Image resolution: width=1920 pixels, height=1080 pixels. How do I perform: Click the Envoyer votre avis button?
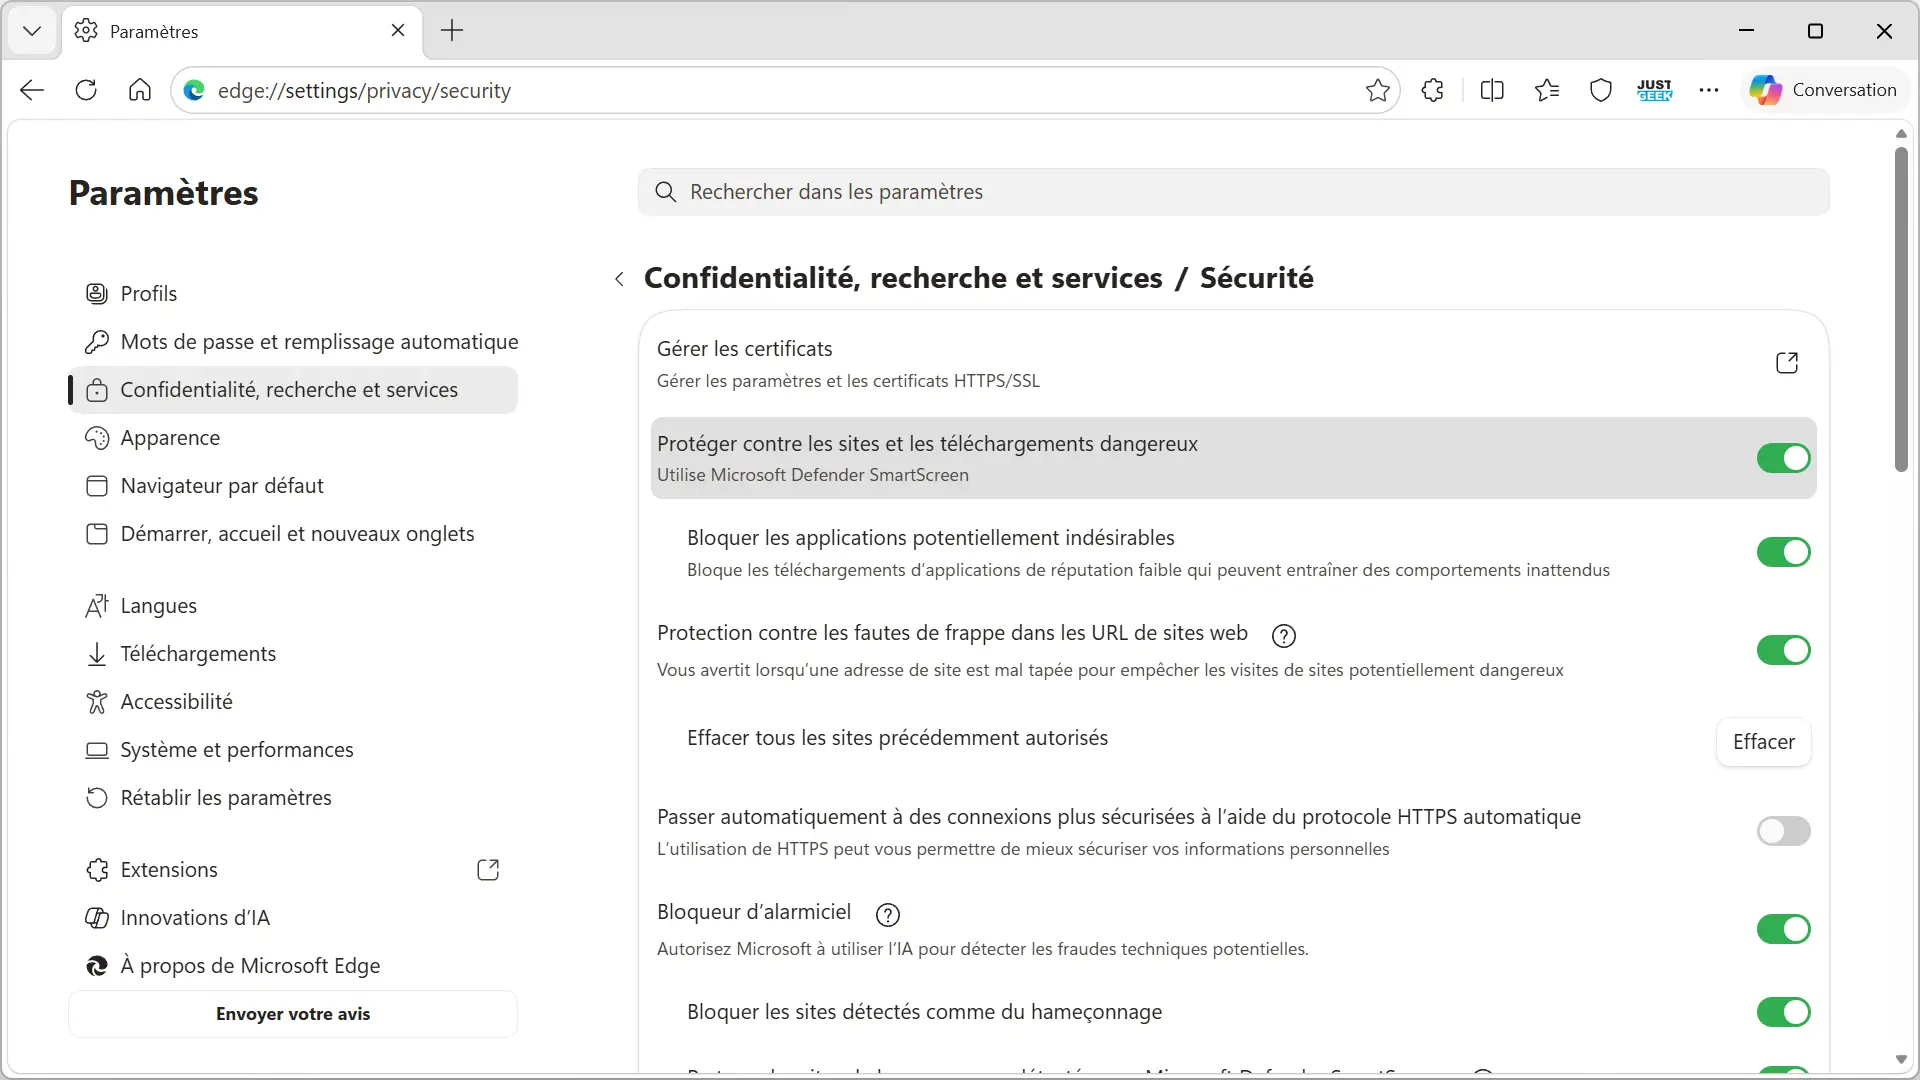[293, 1014]
